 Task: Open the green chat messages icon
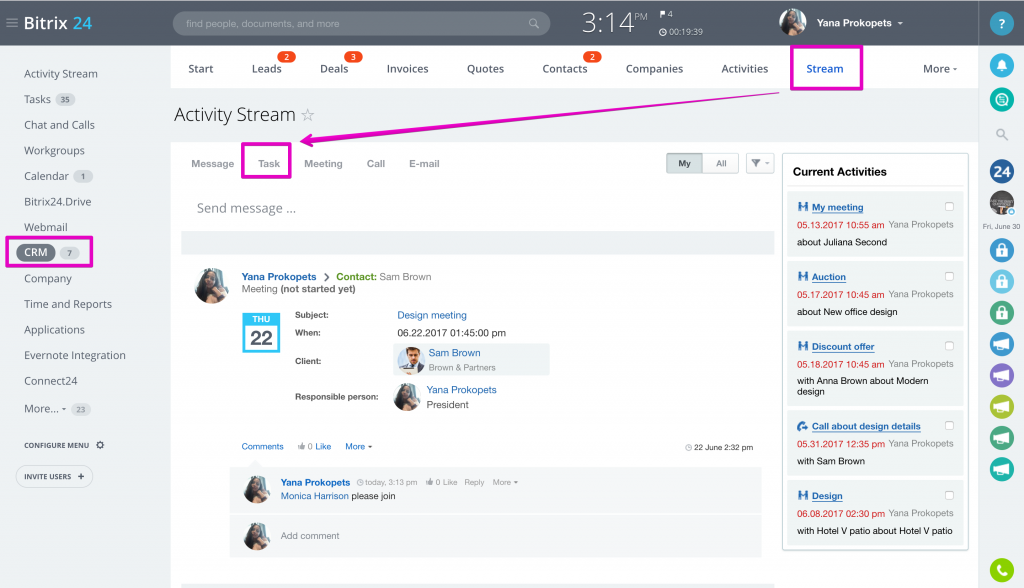click(x=1001, y=99)
